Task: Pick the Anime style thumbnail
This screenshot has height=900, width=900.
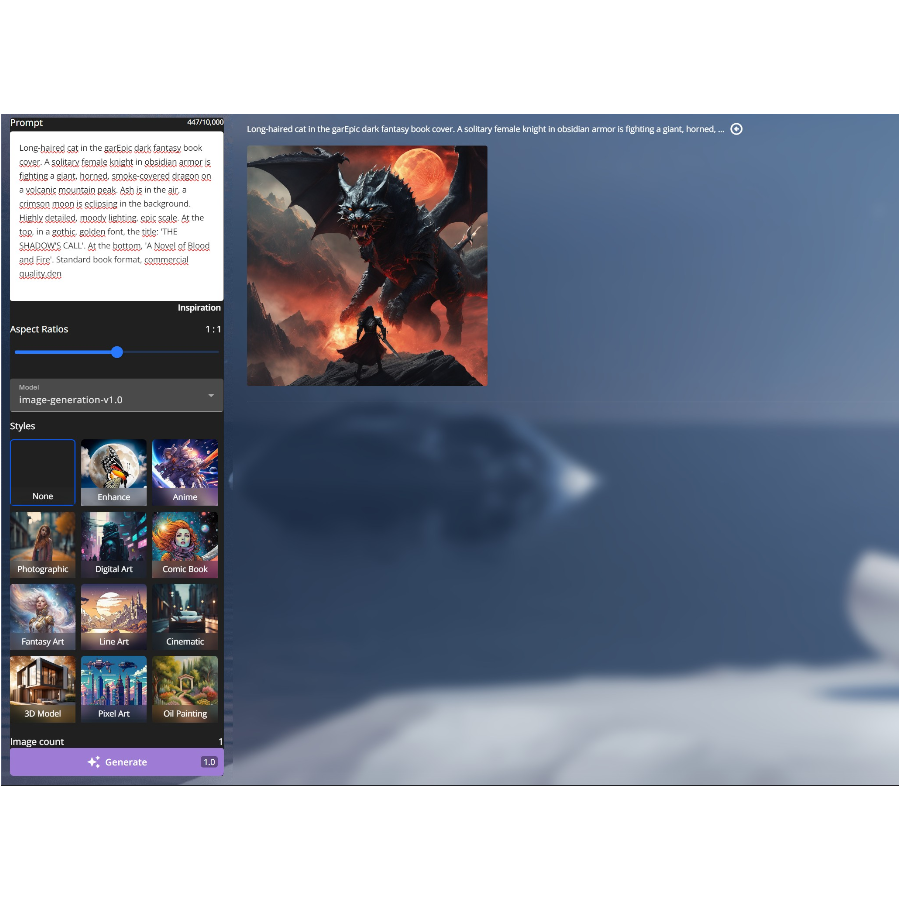Action: (x=185, y=472)
